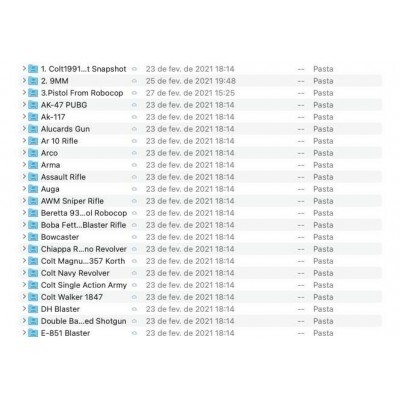Select the 2. 9MM folder icon
This screenshot has width=400, height=400.
click(x=33, y=81)
